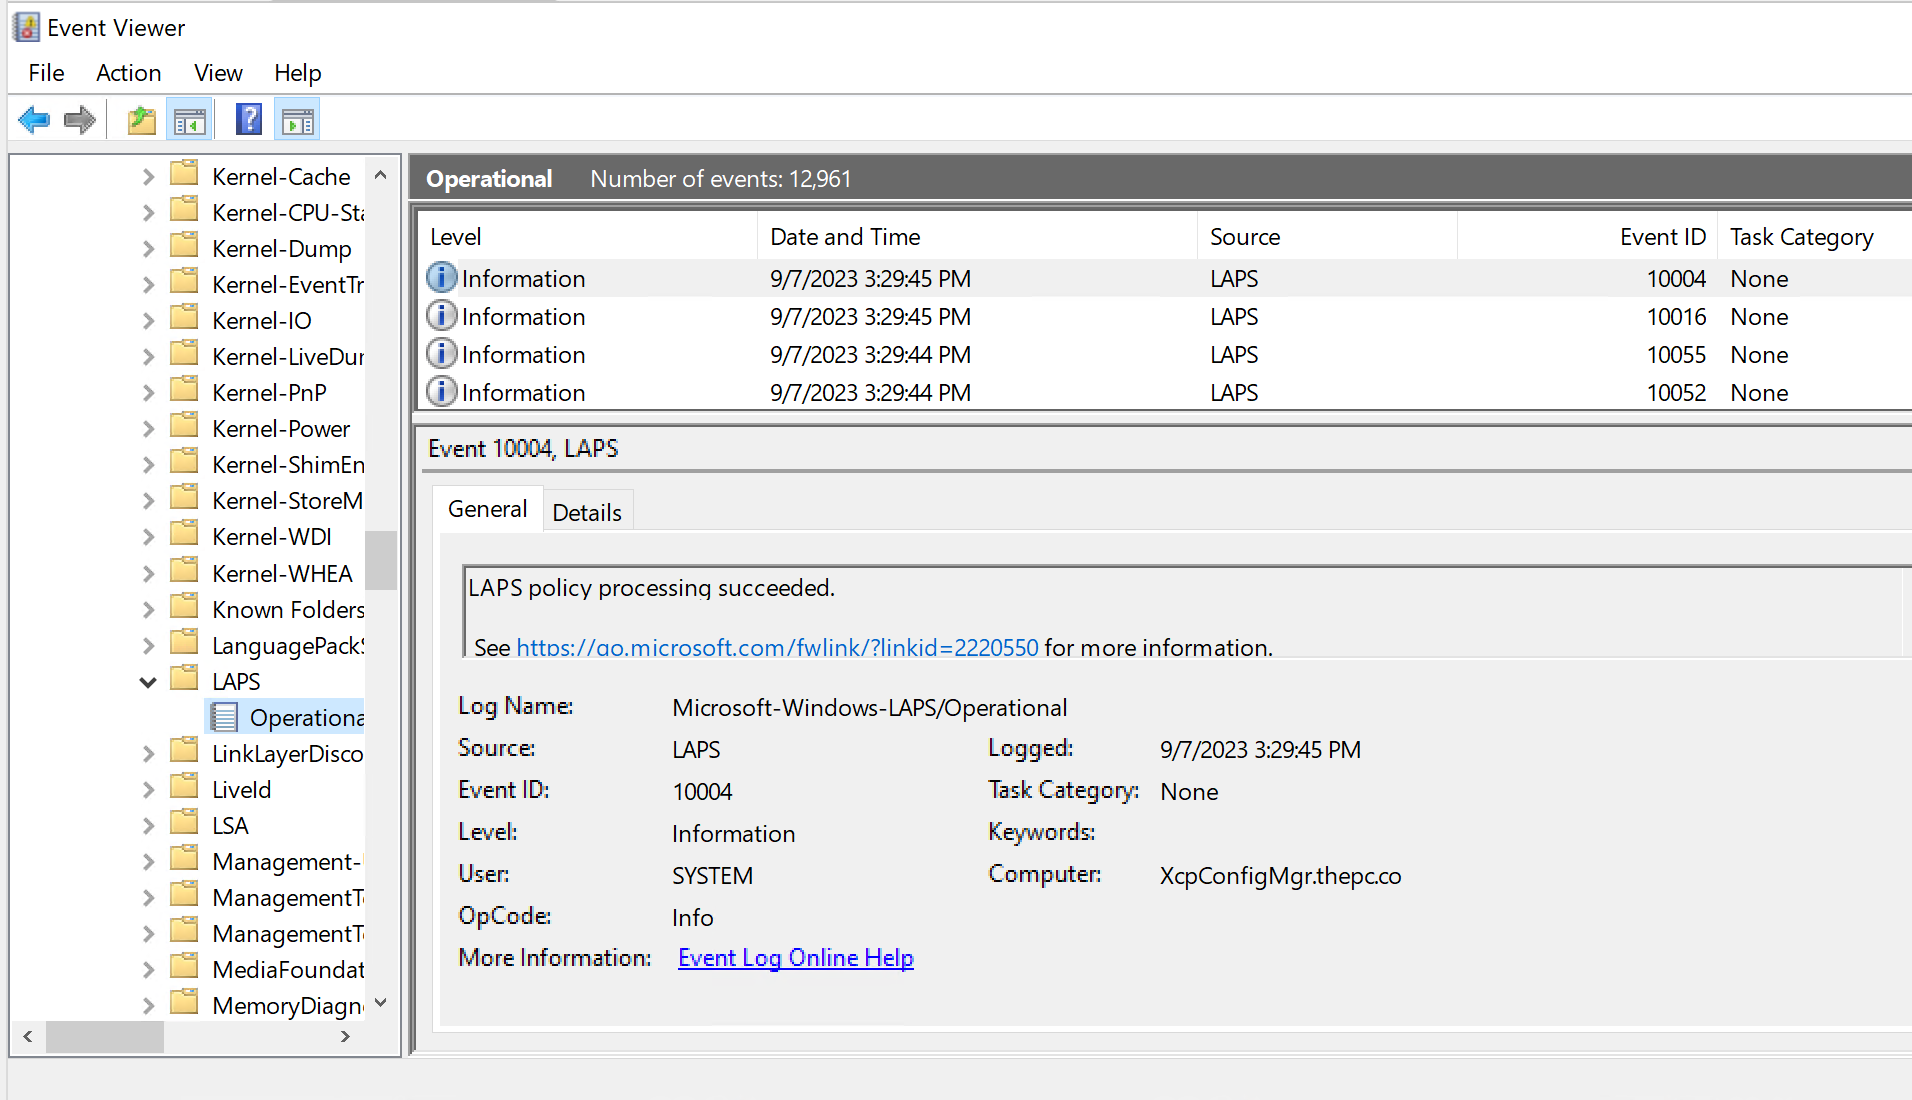Select the MemoryDiagnostics tree item
The width and height of the screenshot is (1912, 1100).
click(288, 1006)
